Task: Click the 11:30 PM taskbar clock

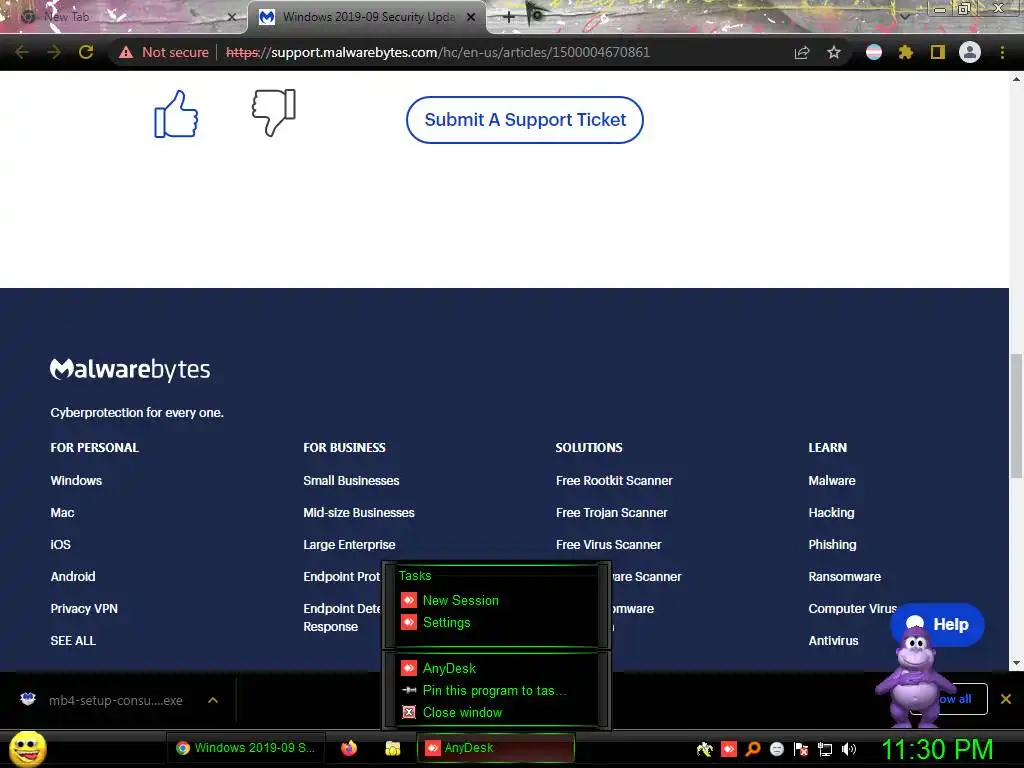Action: click(x=937, y=749)
